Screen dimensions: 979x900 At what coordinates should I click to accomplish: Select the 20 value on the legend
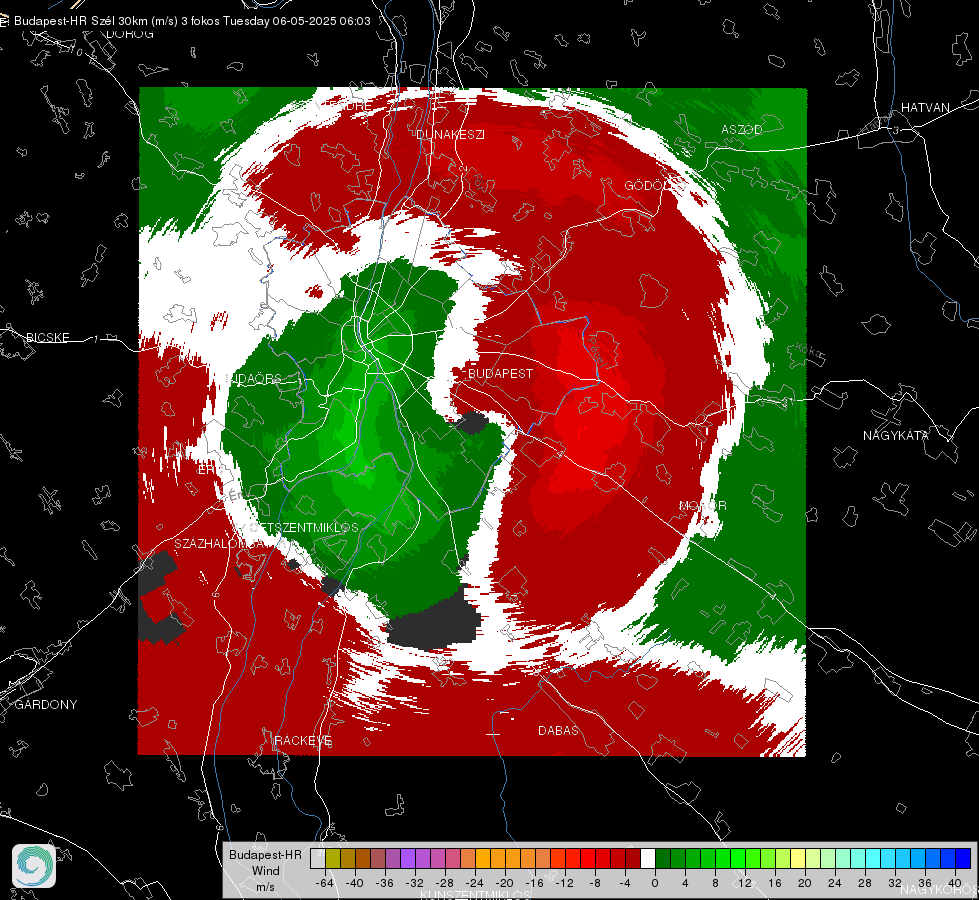[805, 883]
